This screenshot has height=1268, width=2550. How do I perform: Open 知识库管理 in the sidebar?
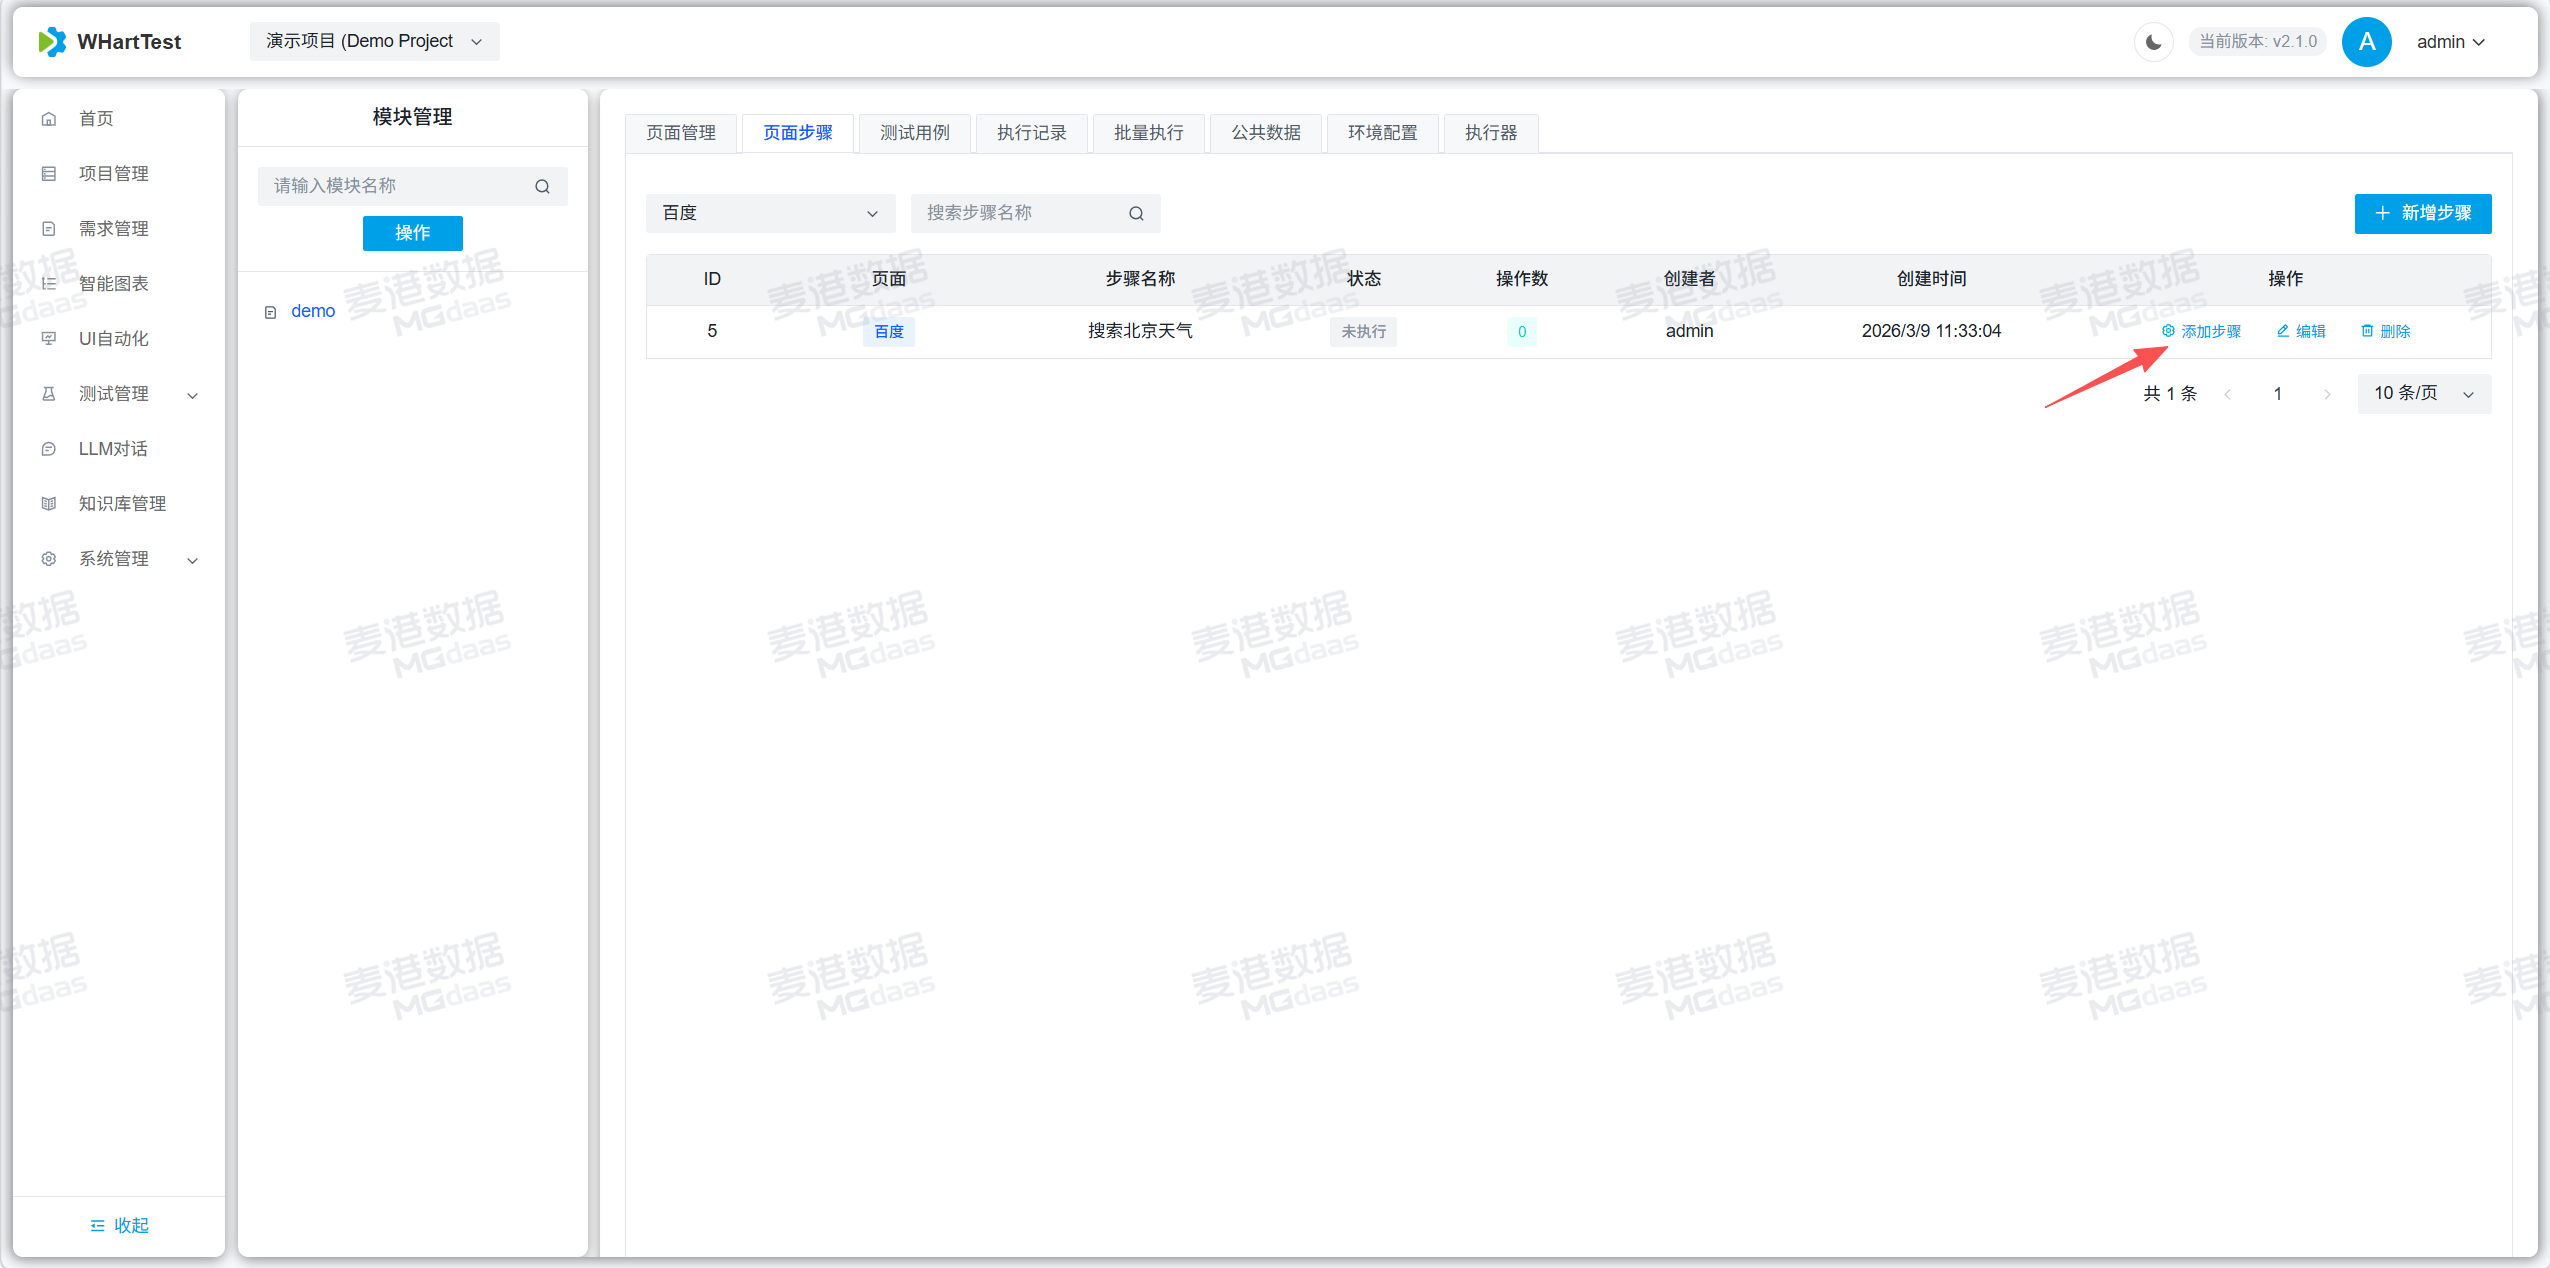click(x=122, y=504)
